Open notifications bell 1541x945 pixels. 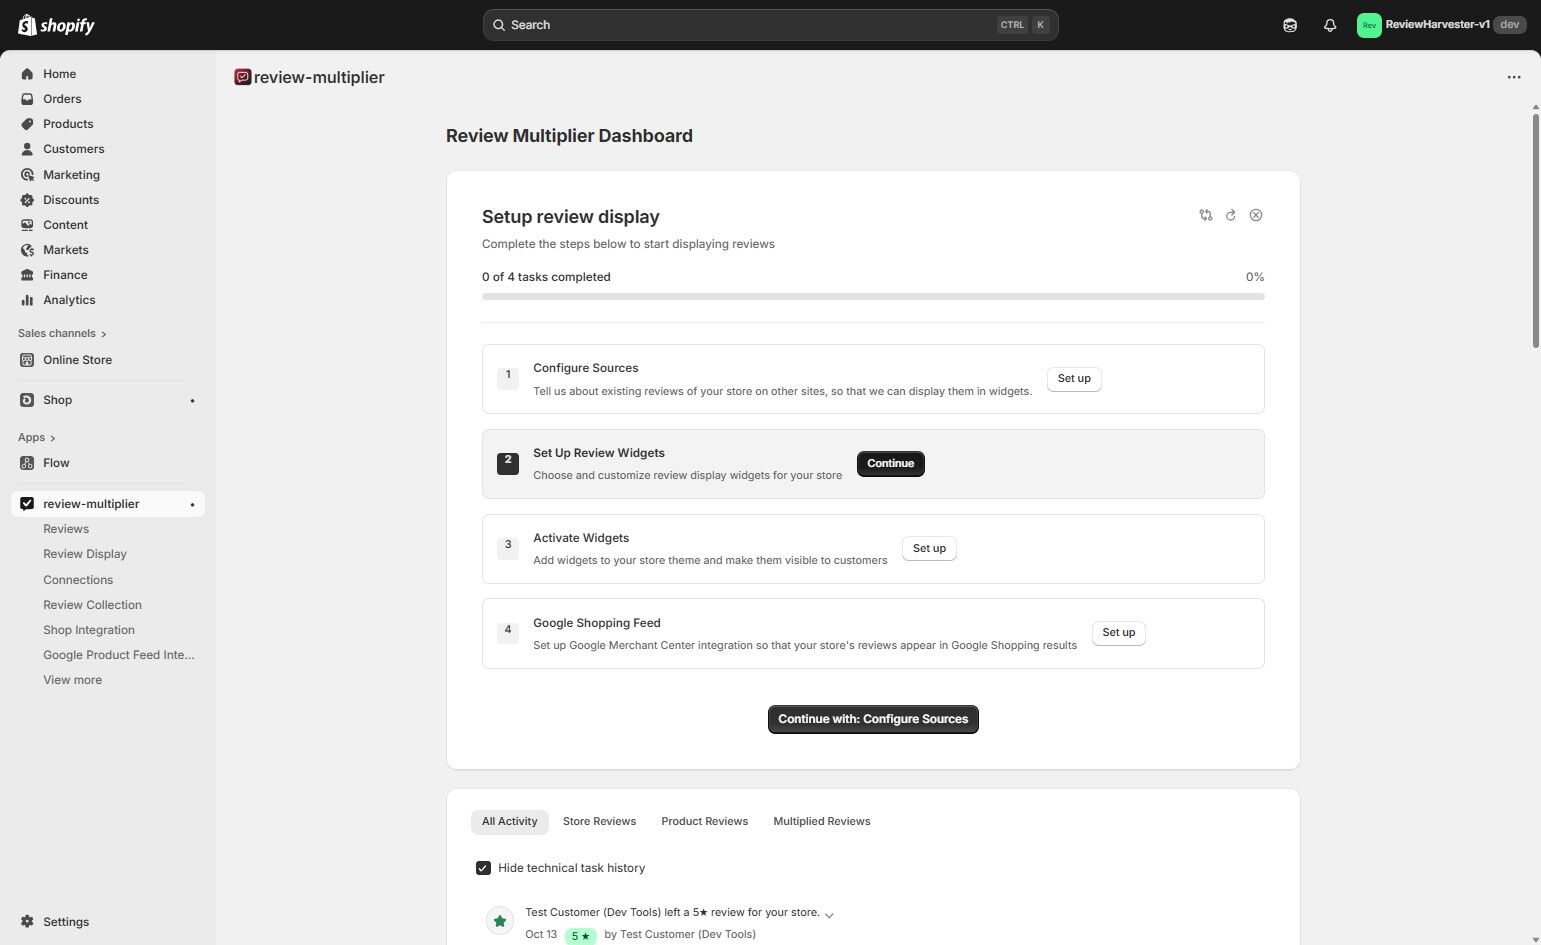pos(1330,25)
